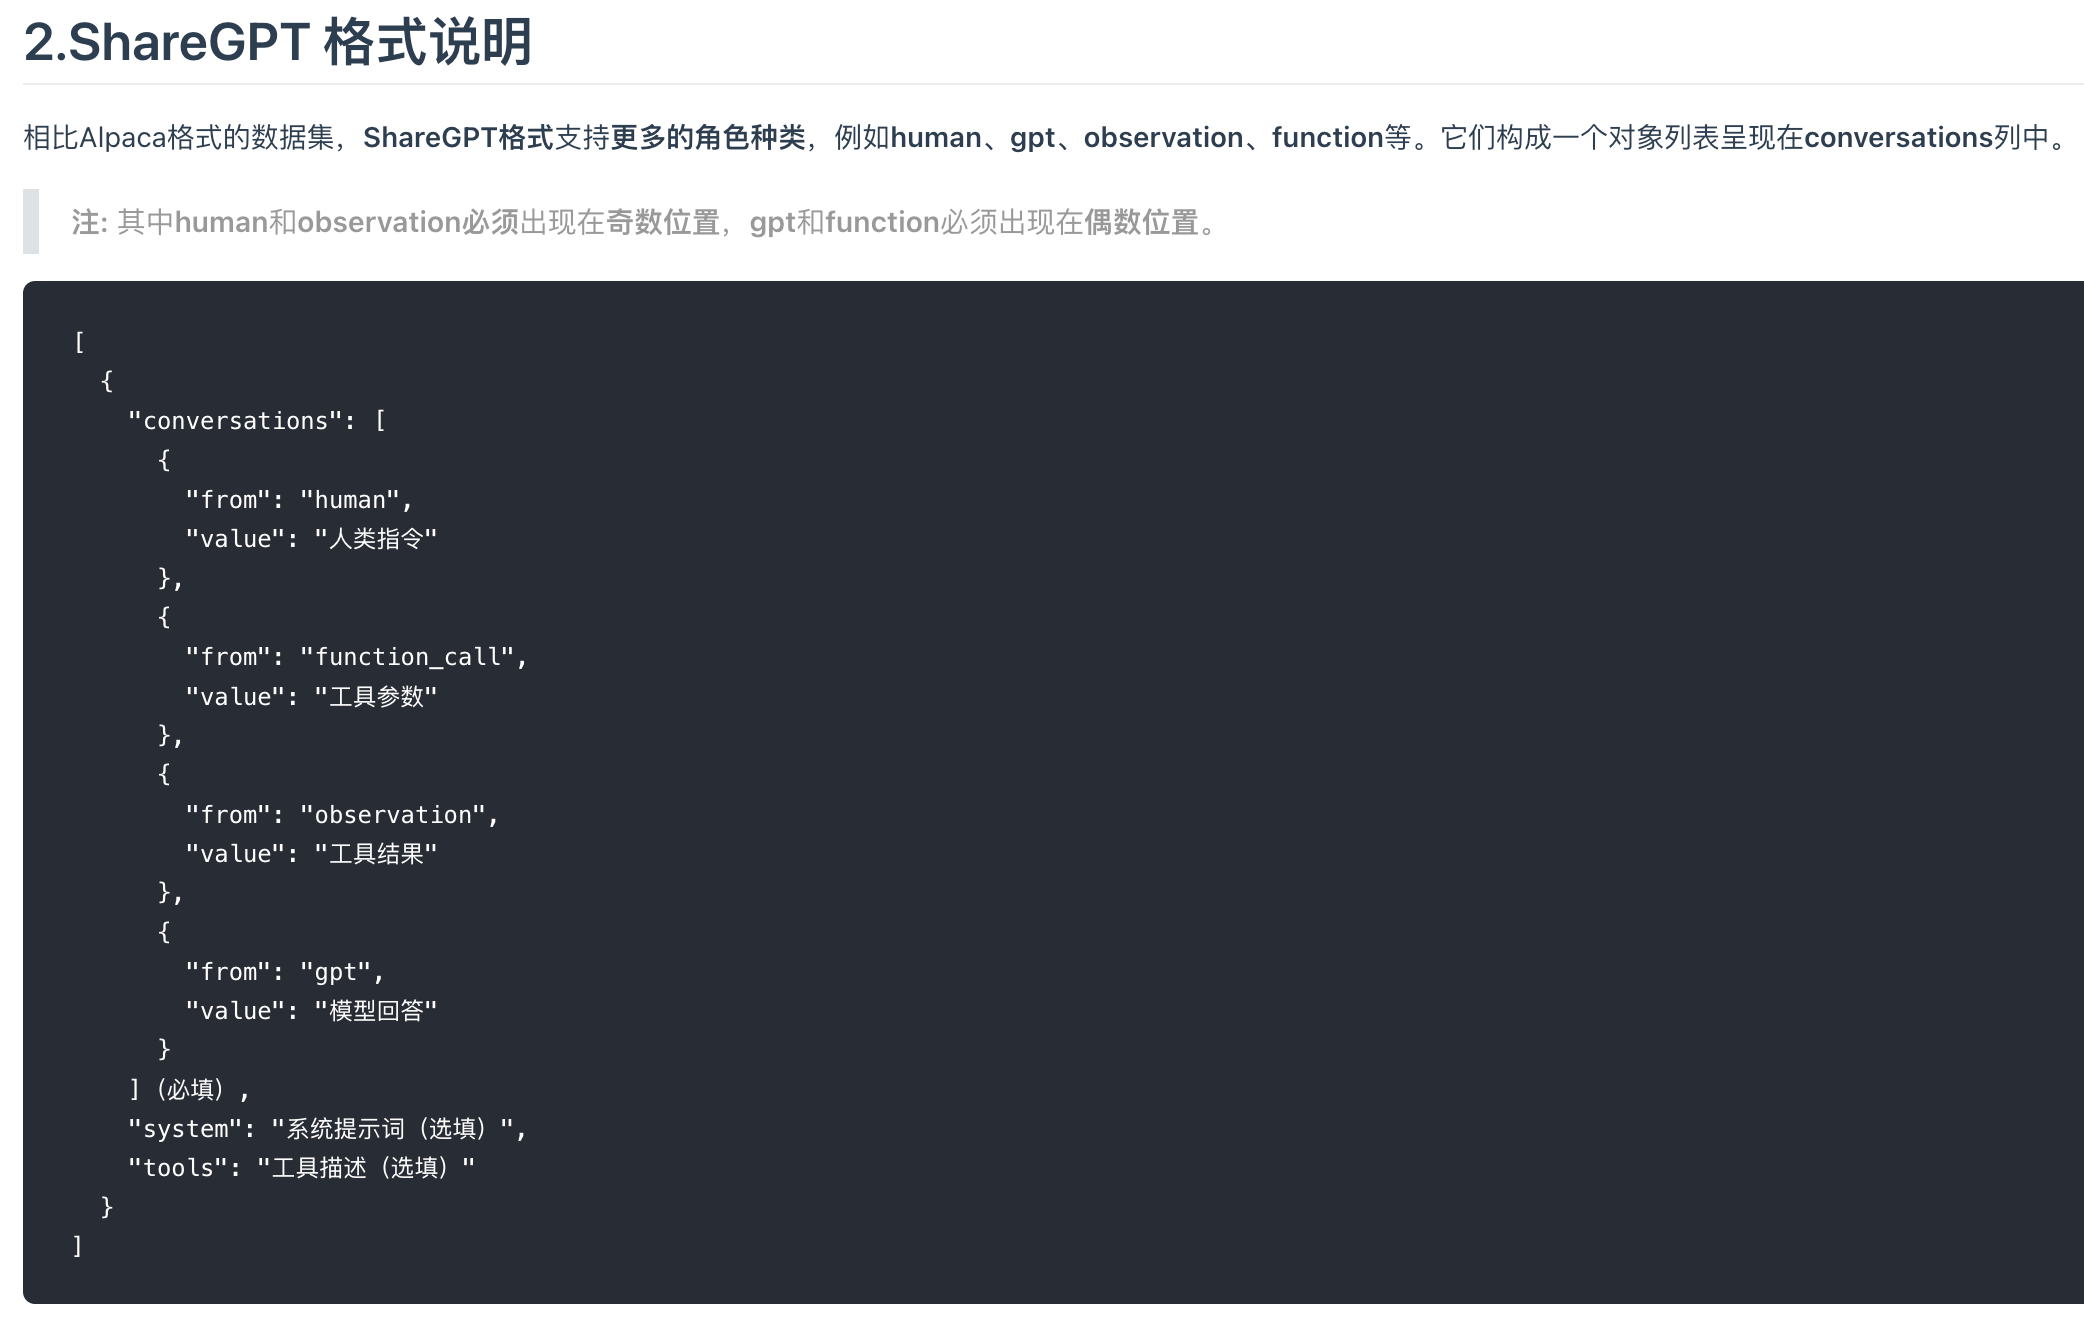Click bold '偶数位置' in the note

tap(1141, 222)
